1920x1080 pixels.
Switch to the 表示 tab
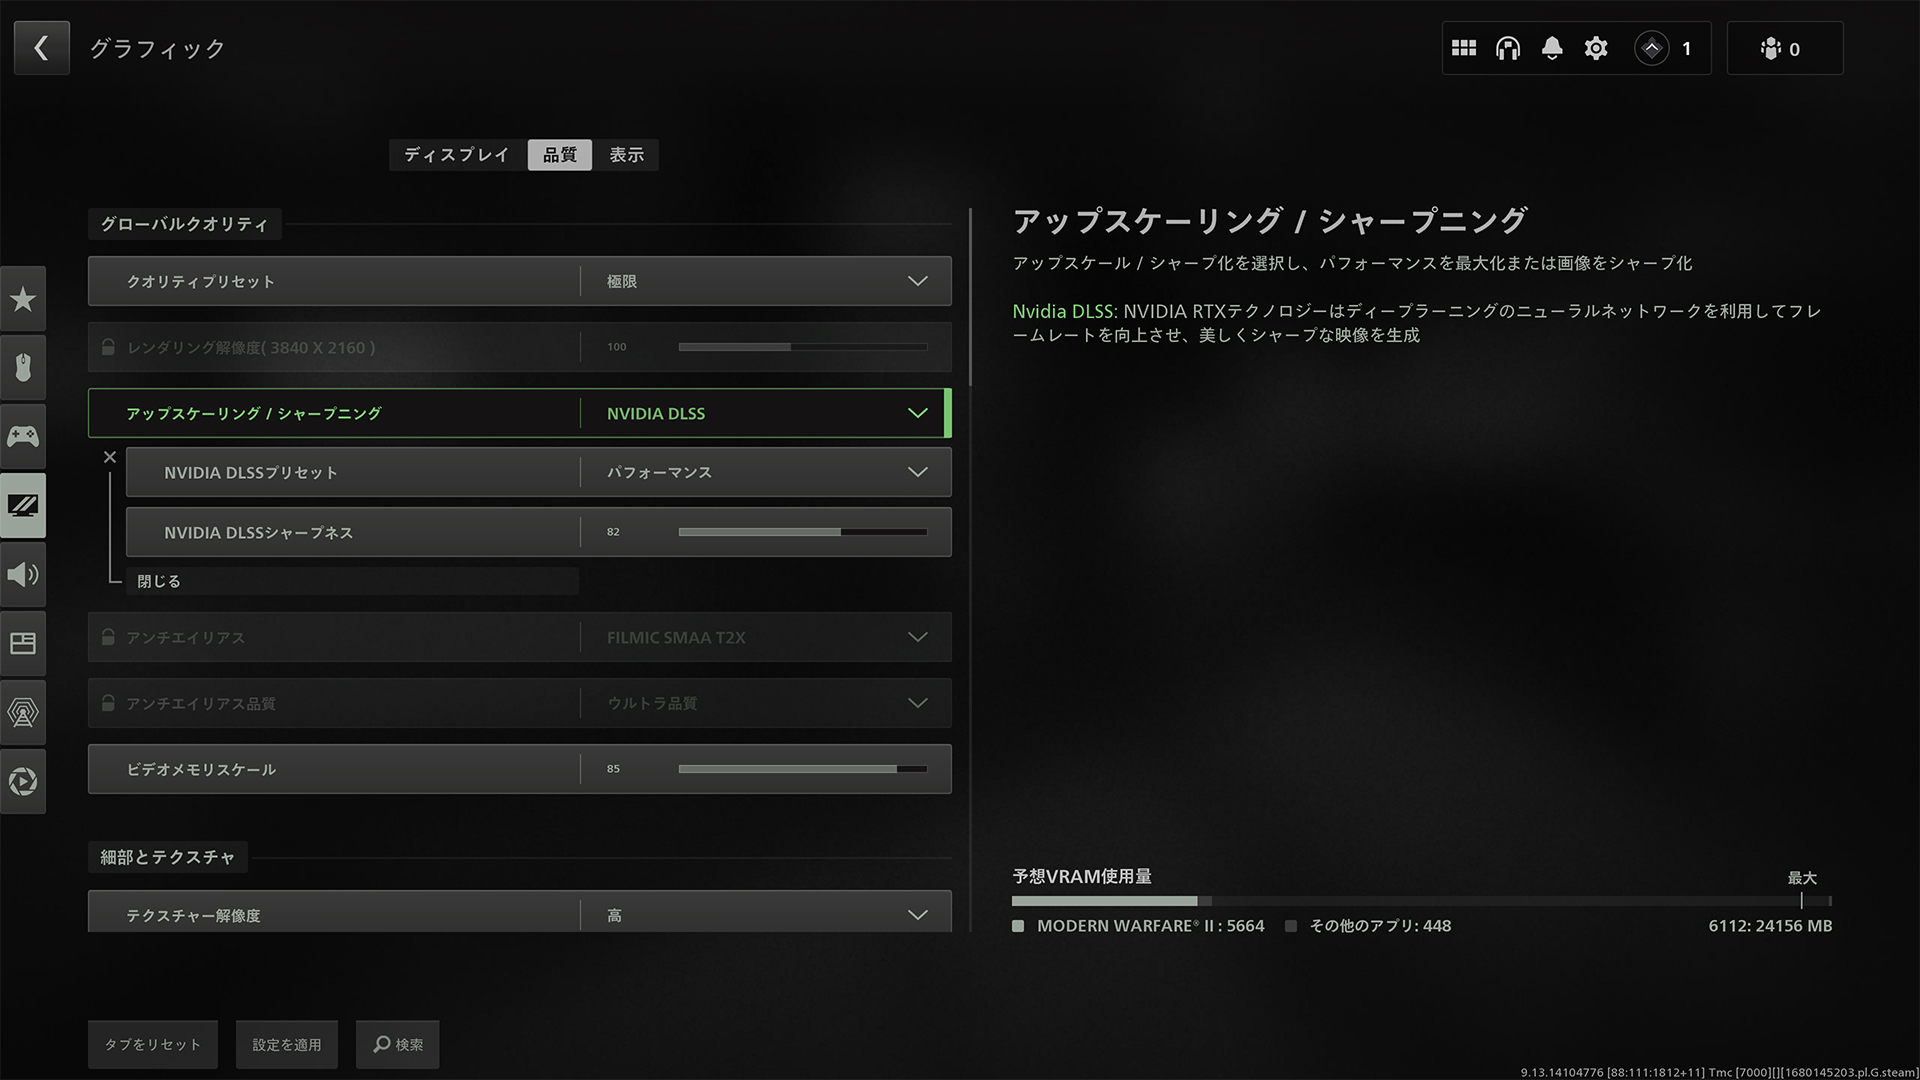[627, 155]
